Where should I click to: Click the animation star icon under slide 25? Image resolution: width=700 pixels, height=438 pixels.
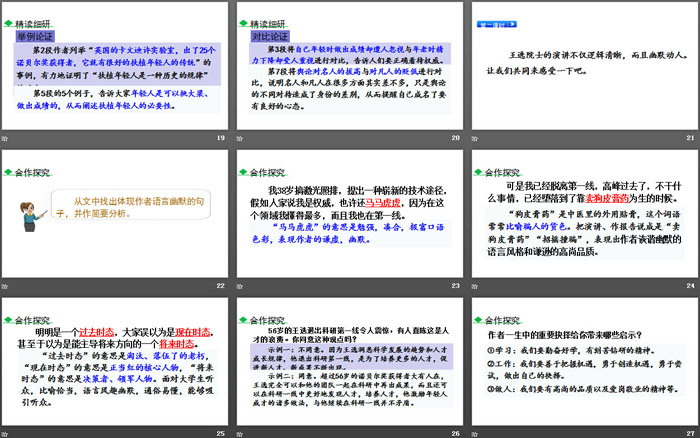click(x=5, y=434)
